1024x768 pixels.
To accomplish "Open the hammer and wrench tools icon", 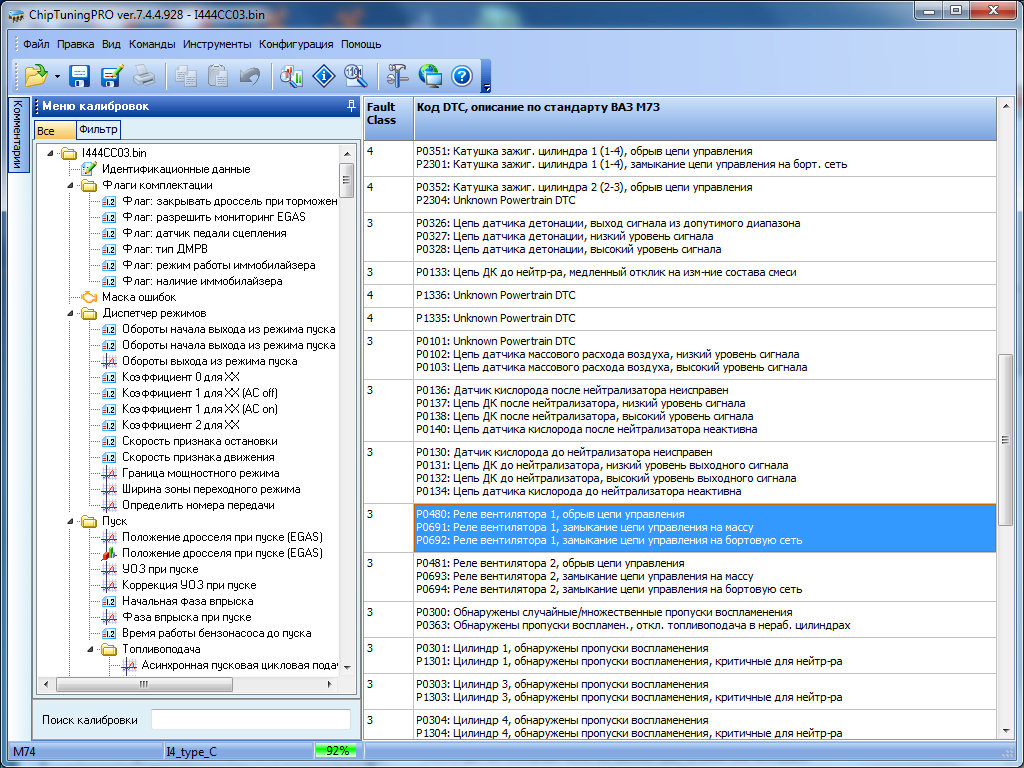I will point(398,75).
